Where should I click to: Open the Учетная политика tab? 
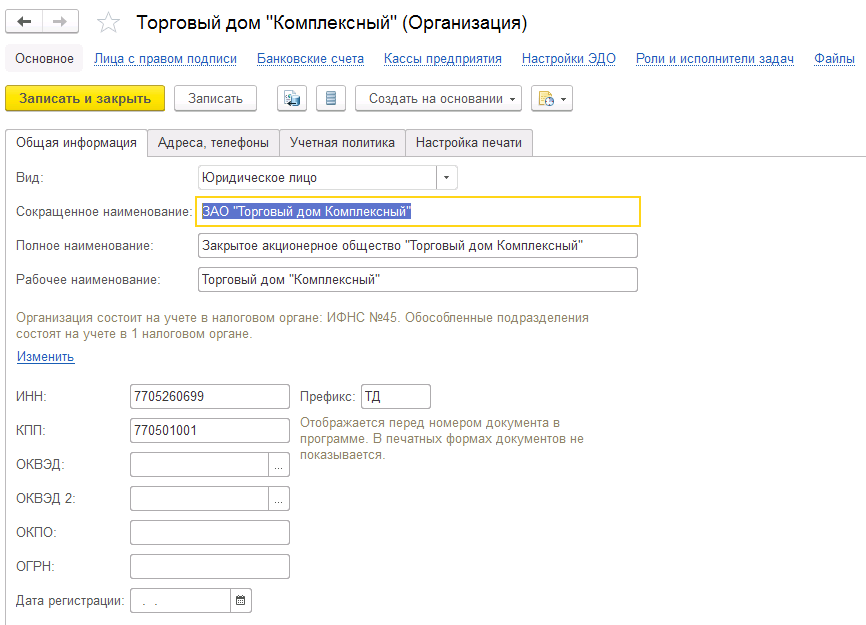pos(342,143)
